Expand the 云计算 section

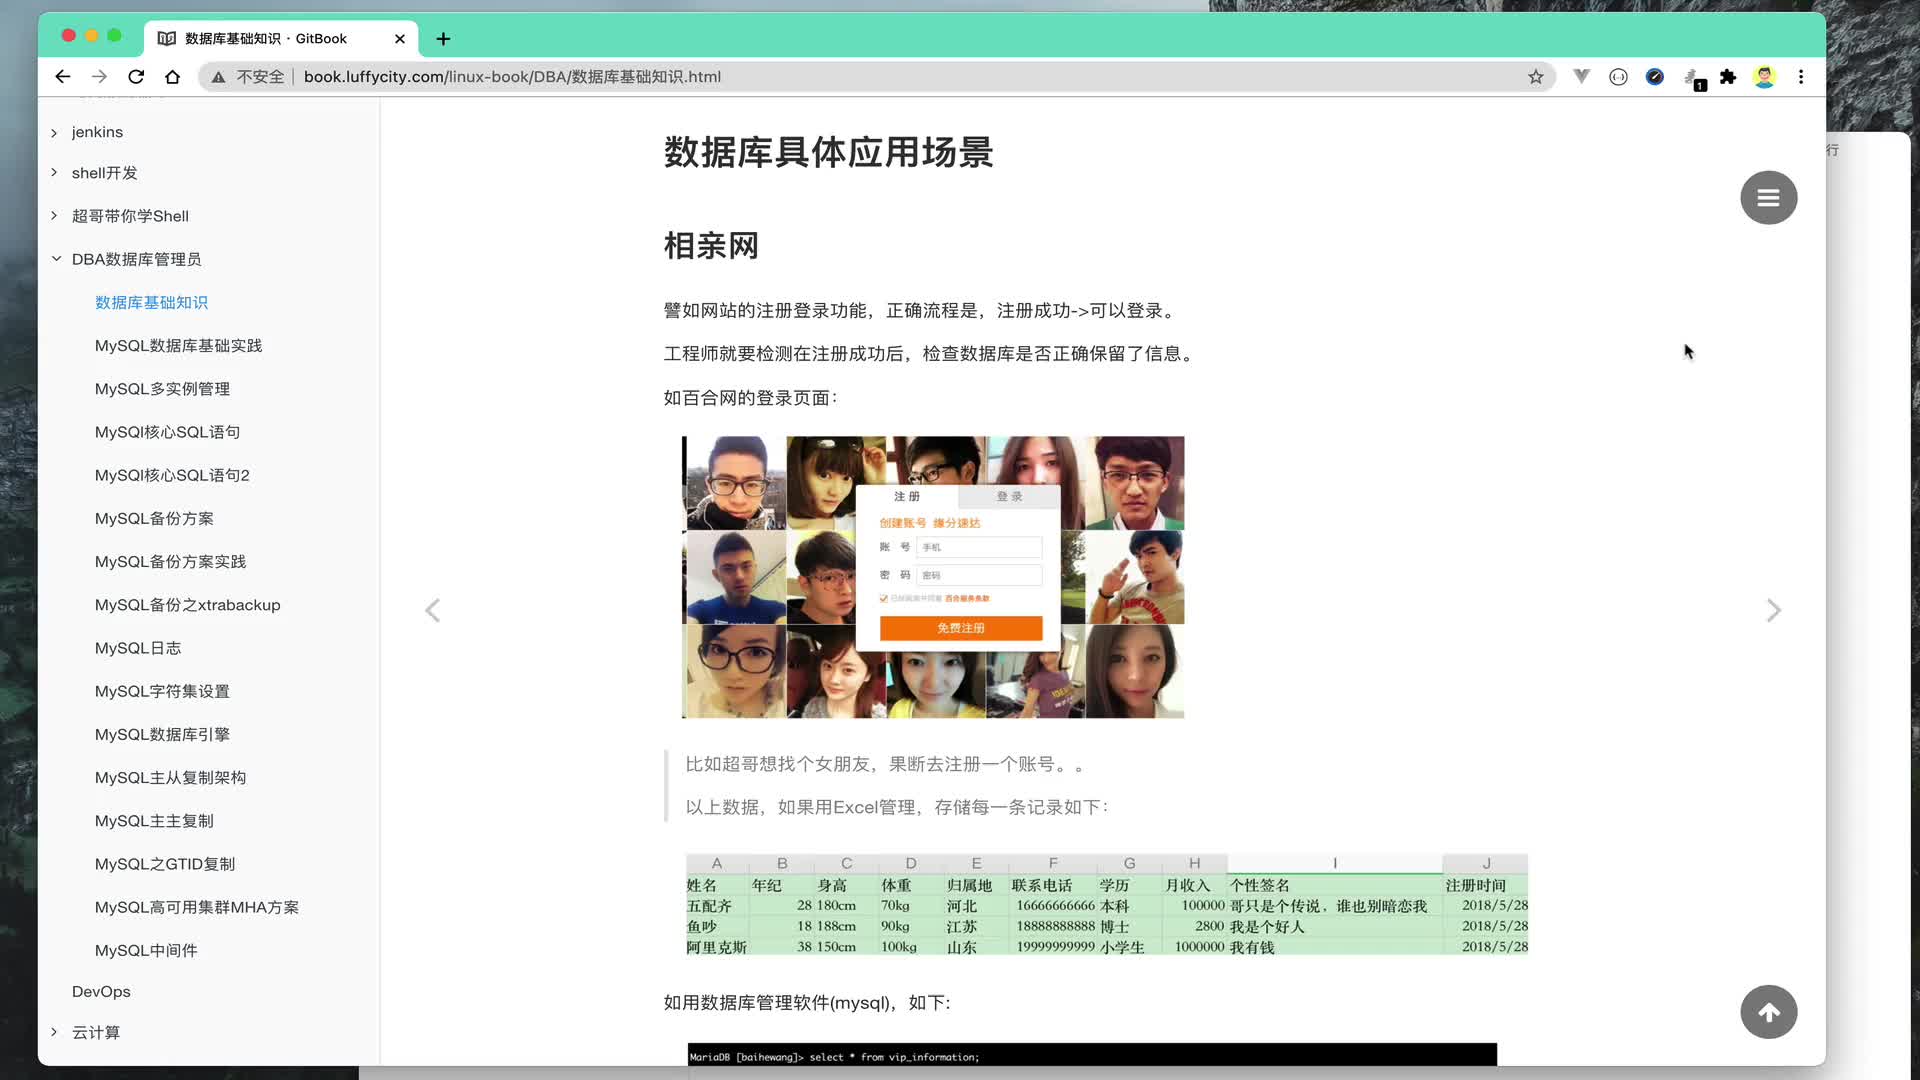[54, 1032]
